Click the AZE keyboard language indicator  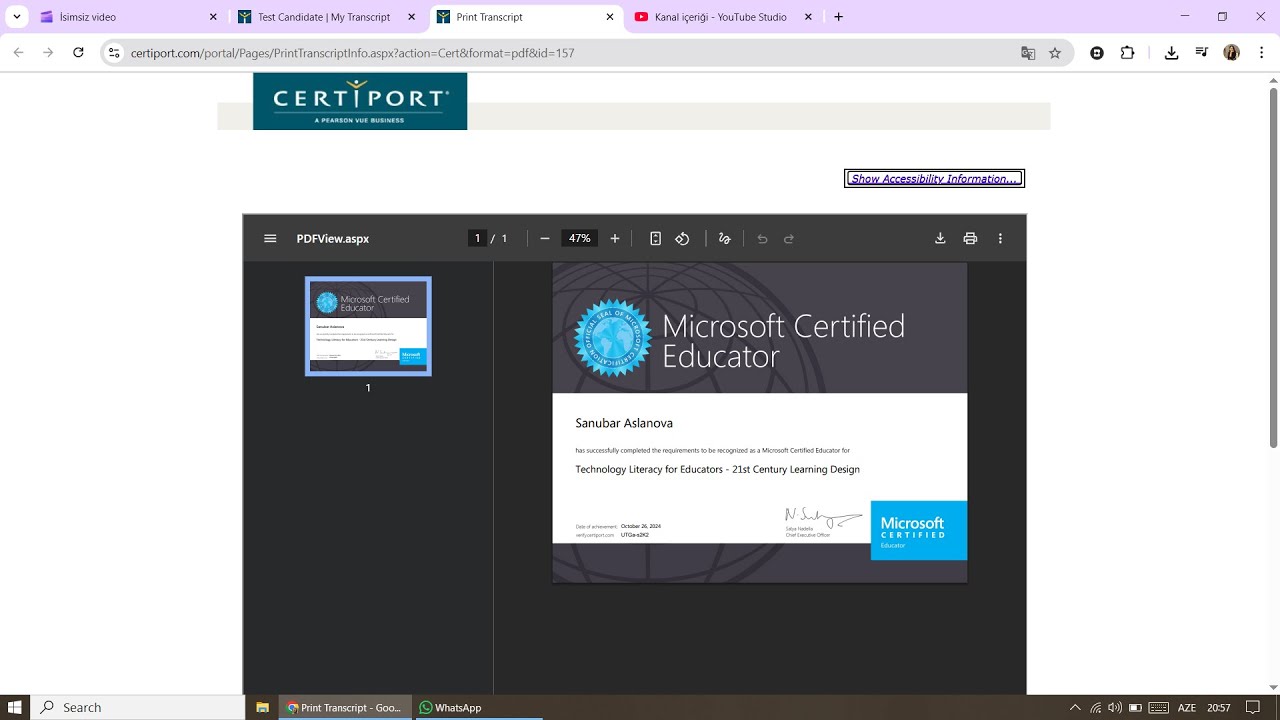1186,708
